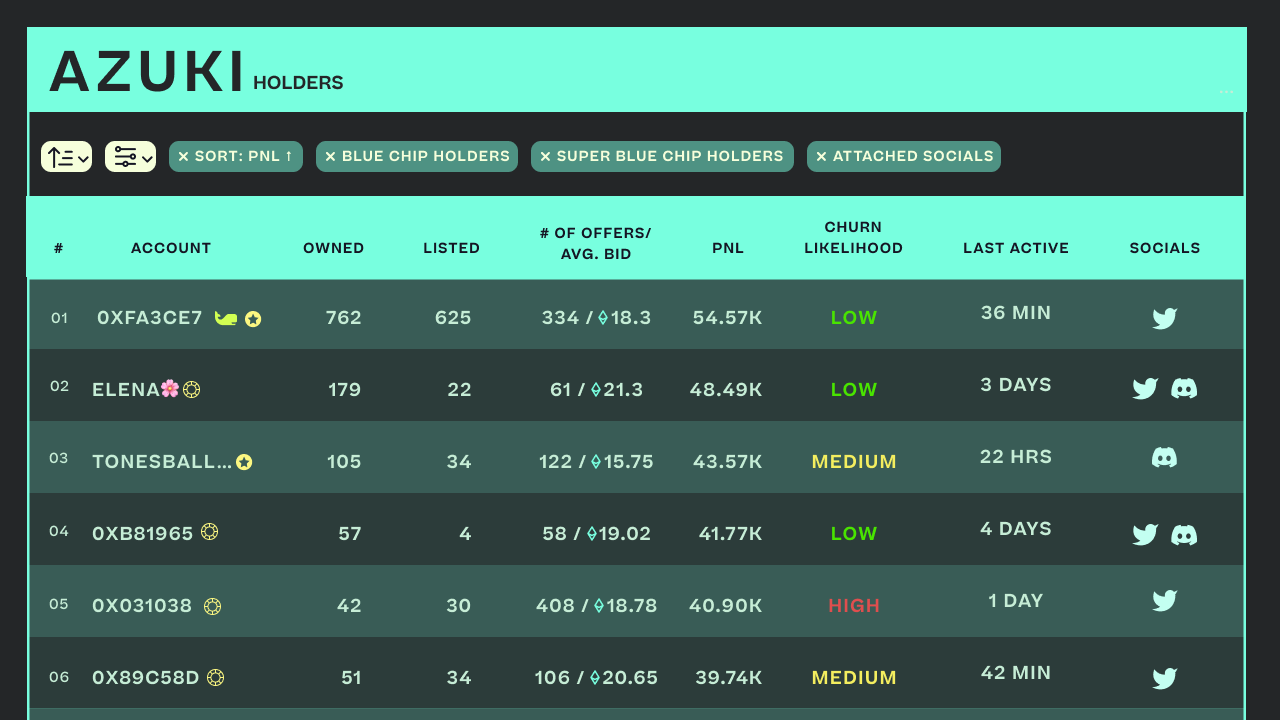Click owned value 179
Viewport: 1280px width, 720px height.
[x=345, y=390]
